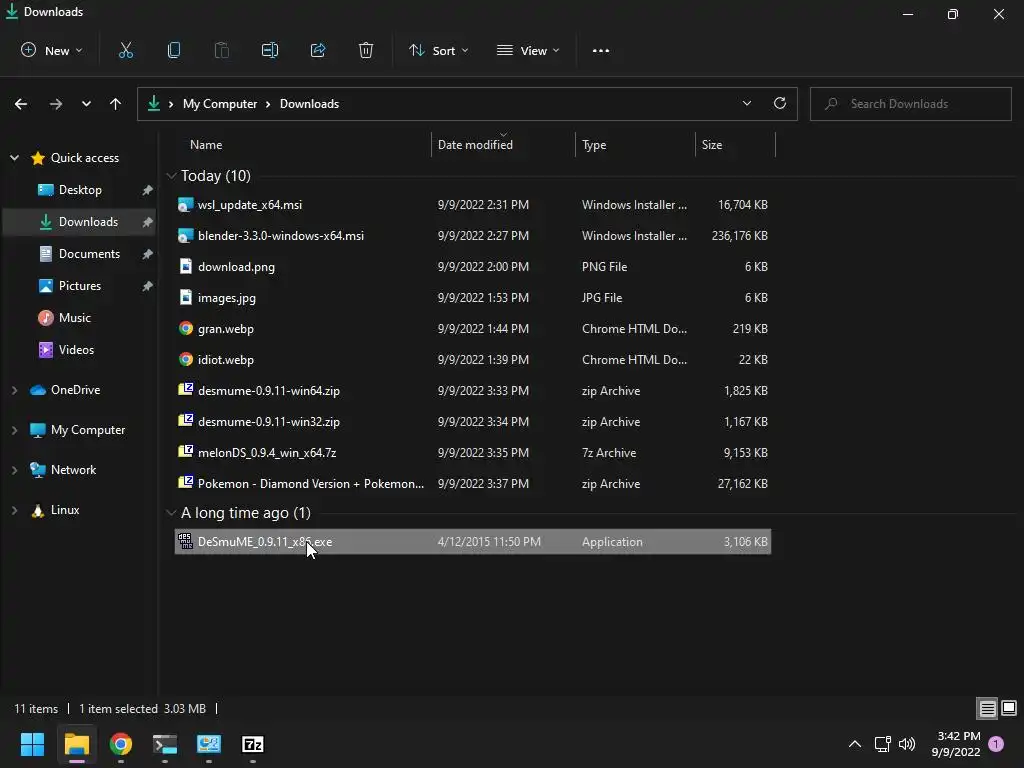The height and width of the screenshot is (768, 1024).
Task: Open recent locations chevron dropdown
Action: [x=86, y=104]
